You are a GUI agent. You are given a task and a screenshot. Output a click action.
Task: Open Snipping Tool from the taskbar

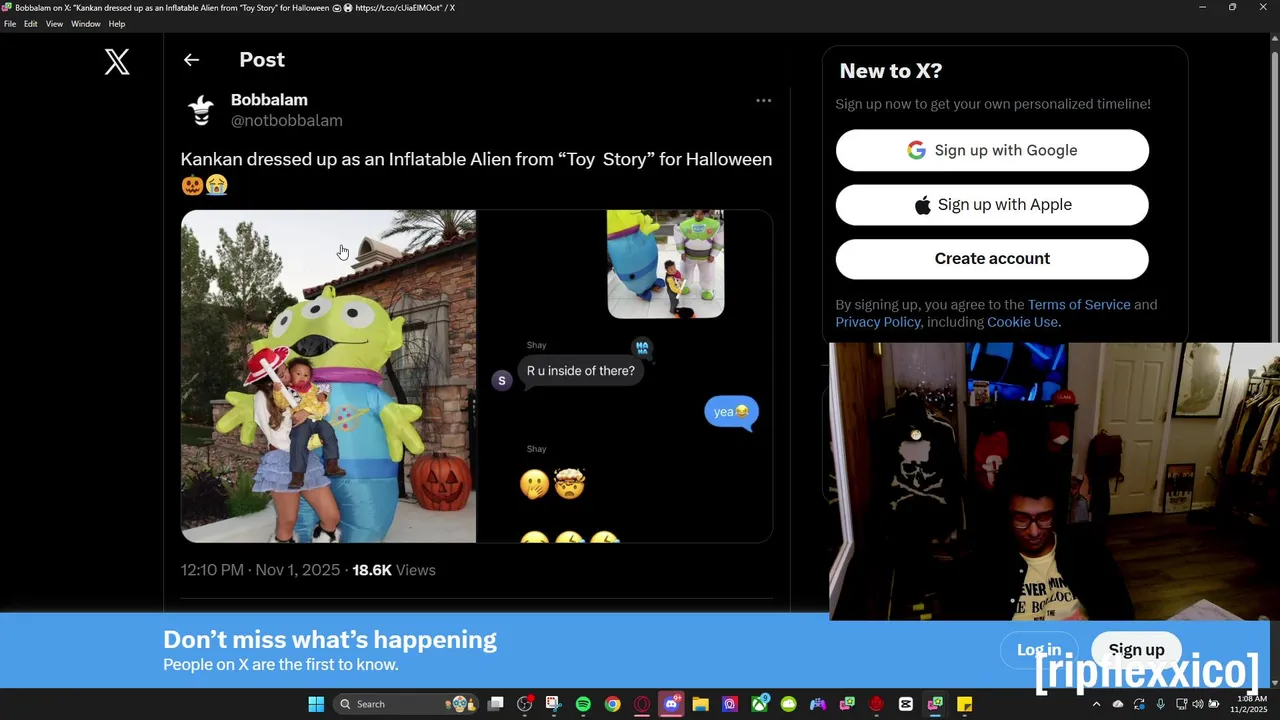coord(553,704)
